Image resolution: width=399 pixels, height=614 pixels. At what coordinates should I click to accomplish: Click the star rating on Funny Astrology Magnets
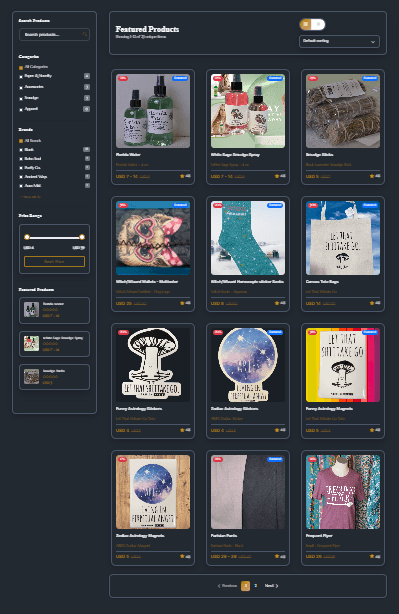[x=375, y=430]
